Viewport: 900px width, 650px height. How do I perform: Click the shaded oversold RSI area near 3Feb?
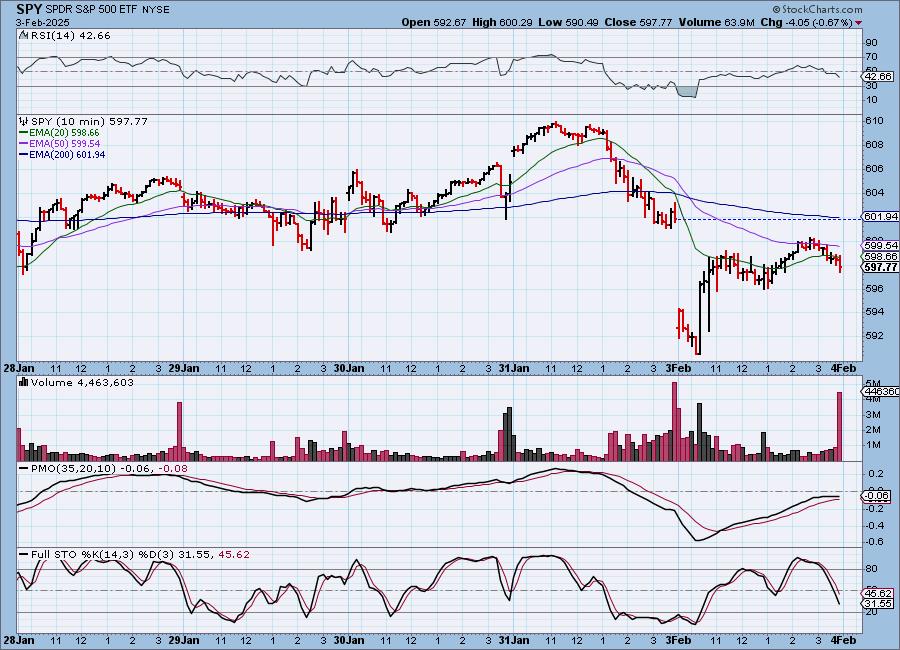point(688,92)
